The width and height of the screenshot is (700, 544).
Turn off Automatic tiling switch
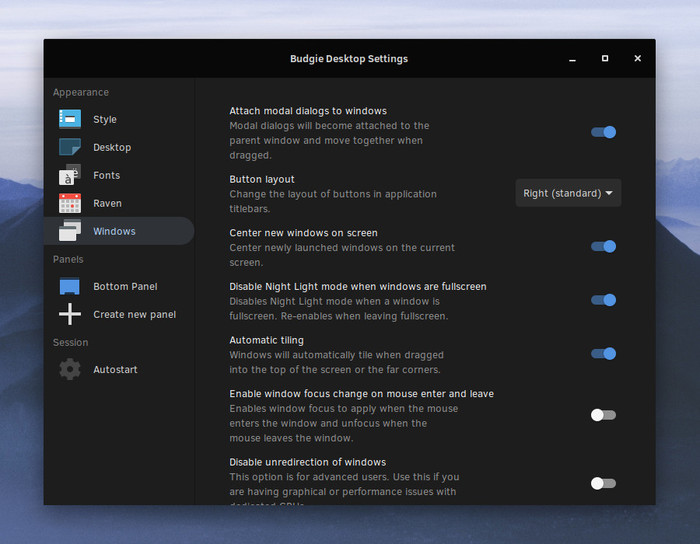(603, 353)
